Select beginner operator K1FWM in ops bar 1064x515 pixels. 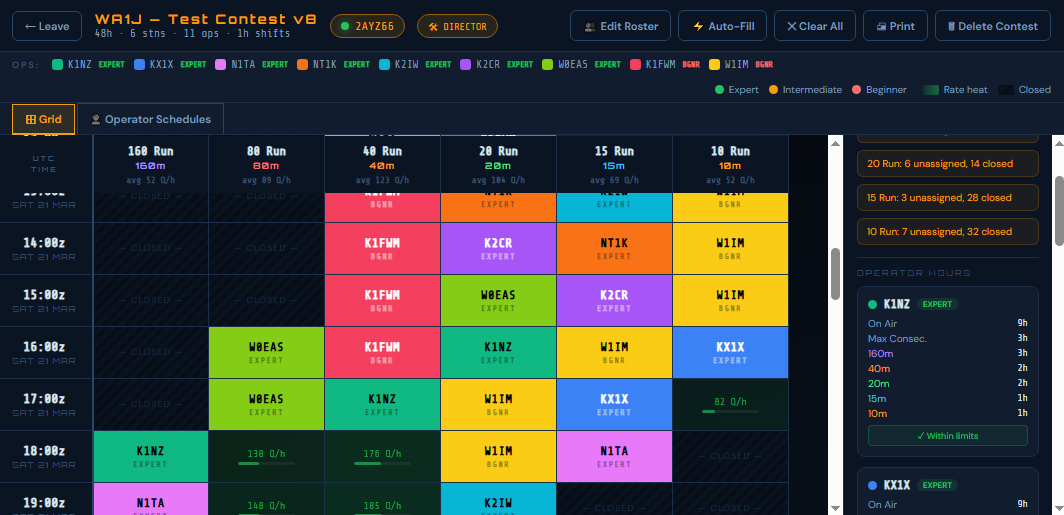point(664,64)
